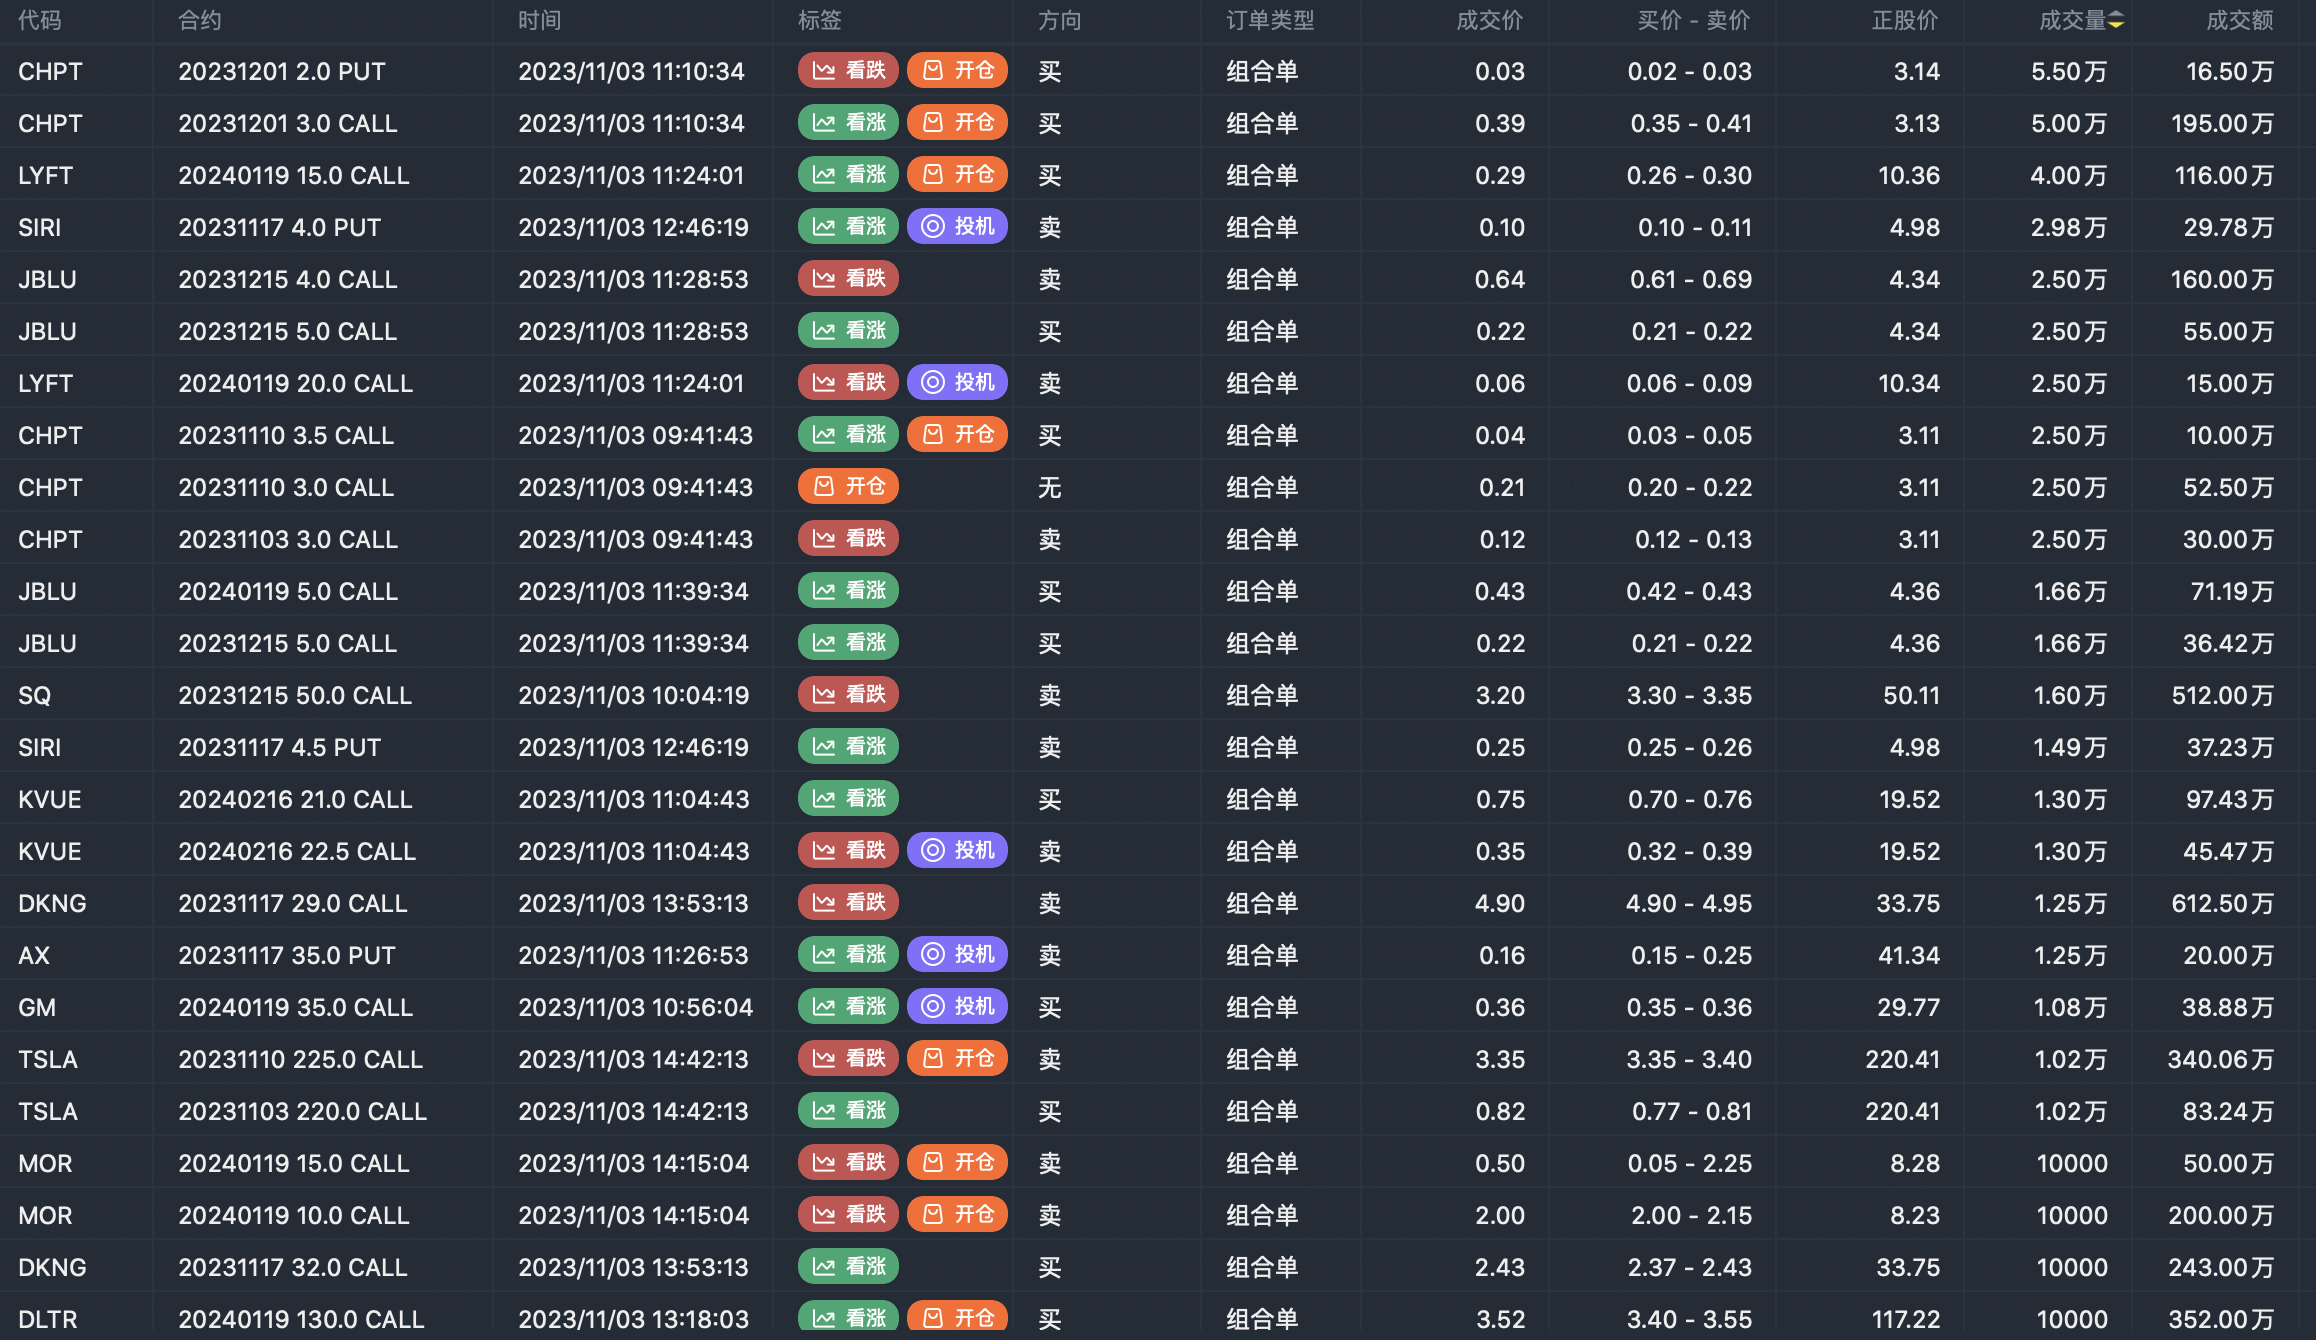The image size is (2316, 1340).
Task: Select contract 20240216 22.5 CALL for KVUE
Action: tap(297, 851)
